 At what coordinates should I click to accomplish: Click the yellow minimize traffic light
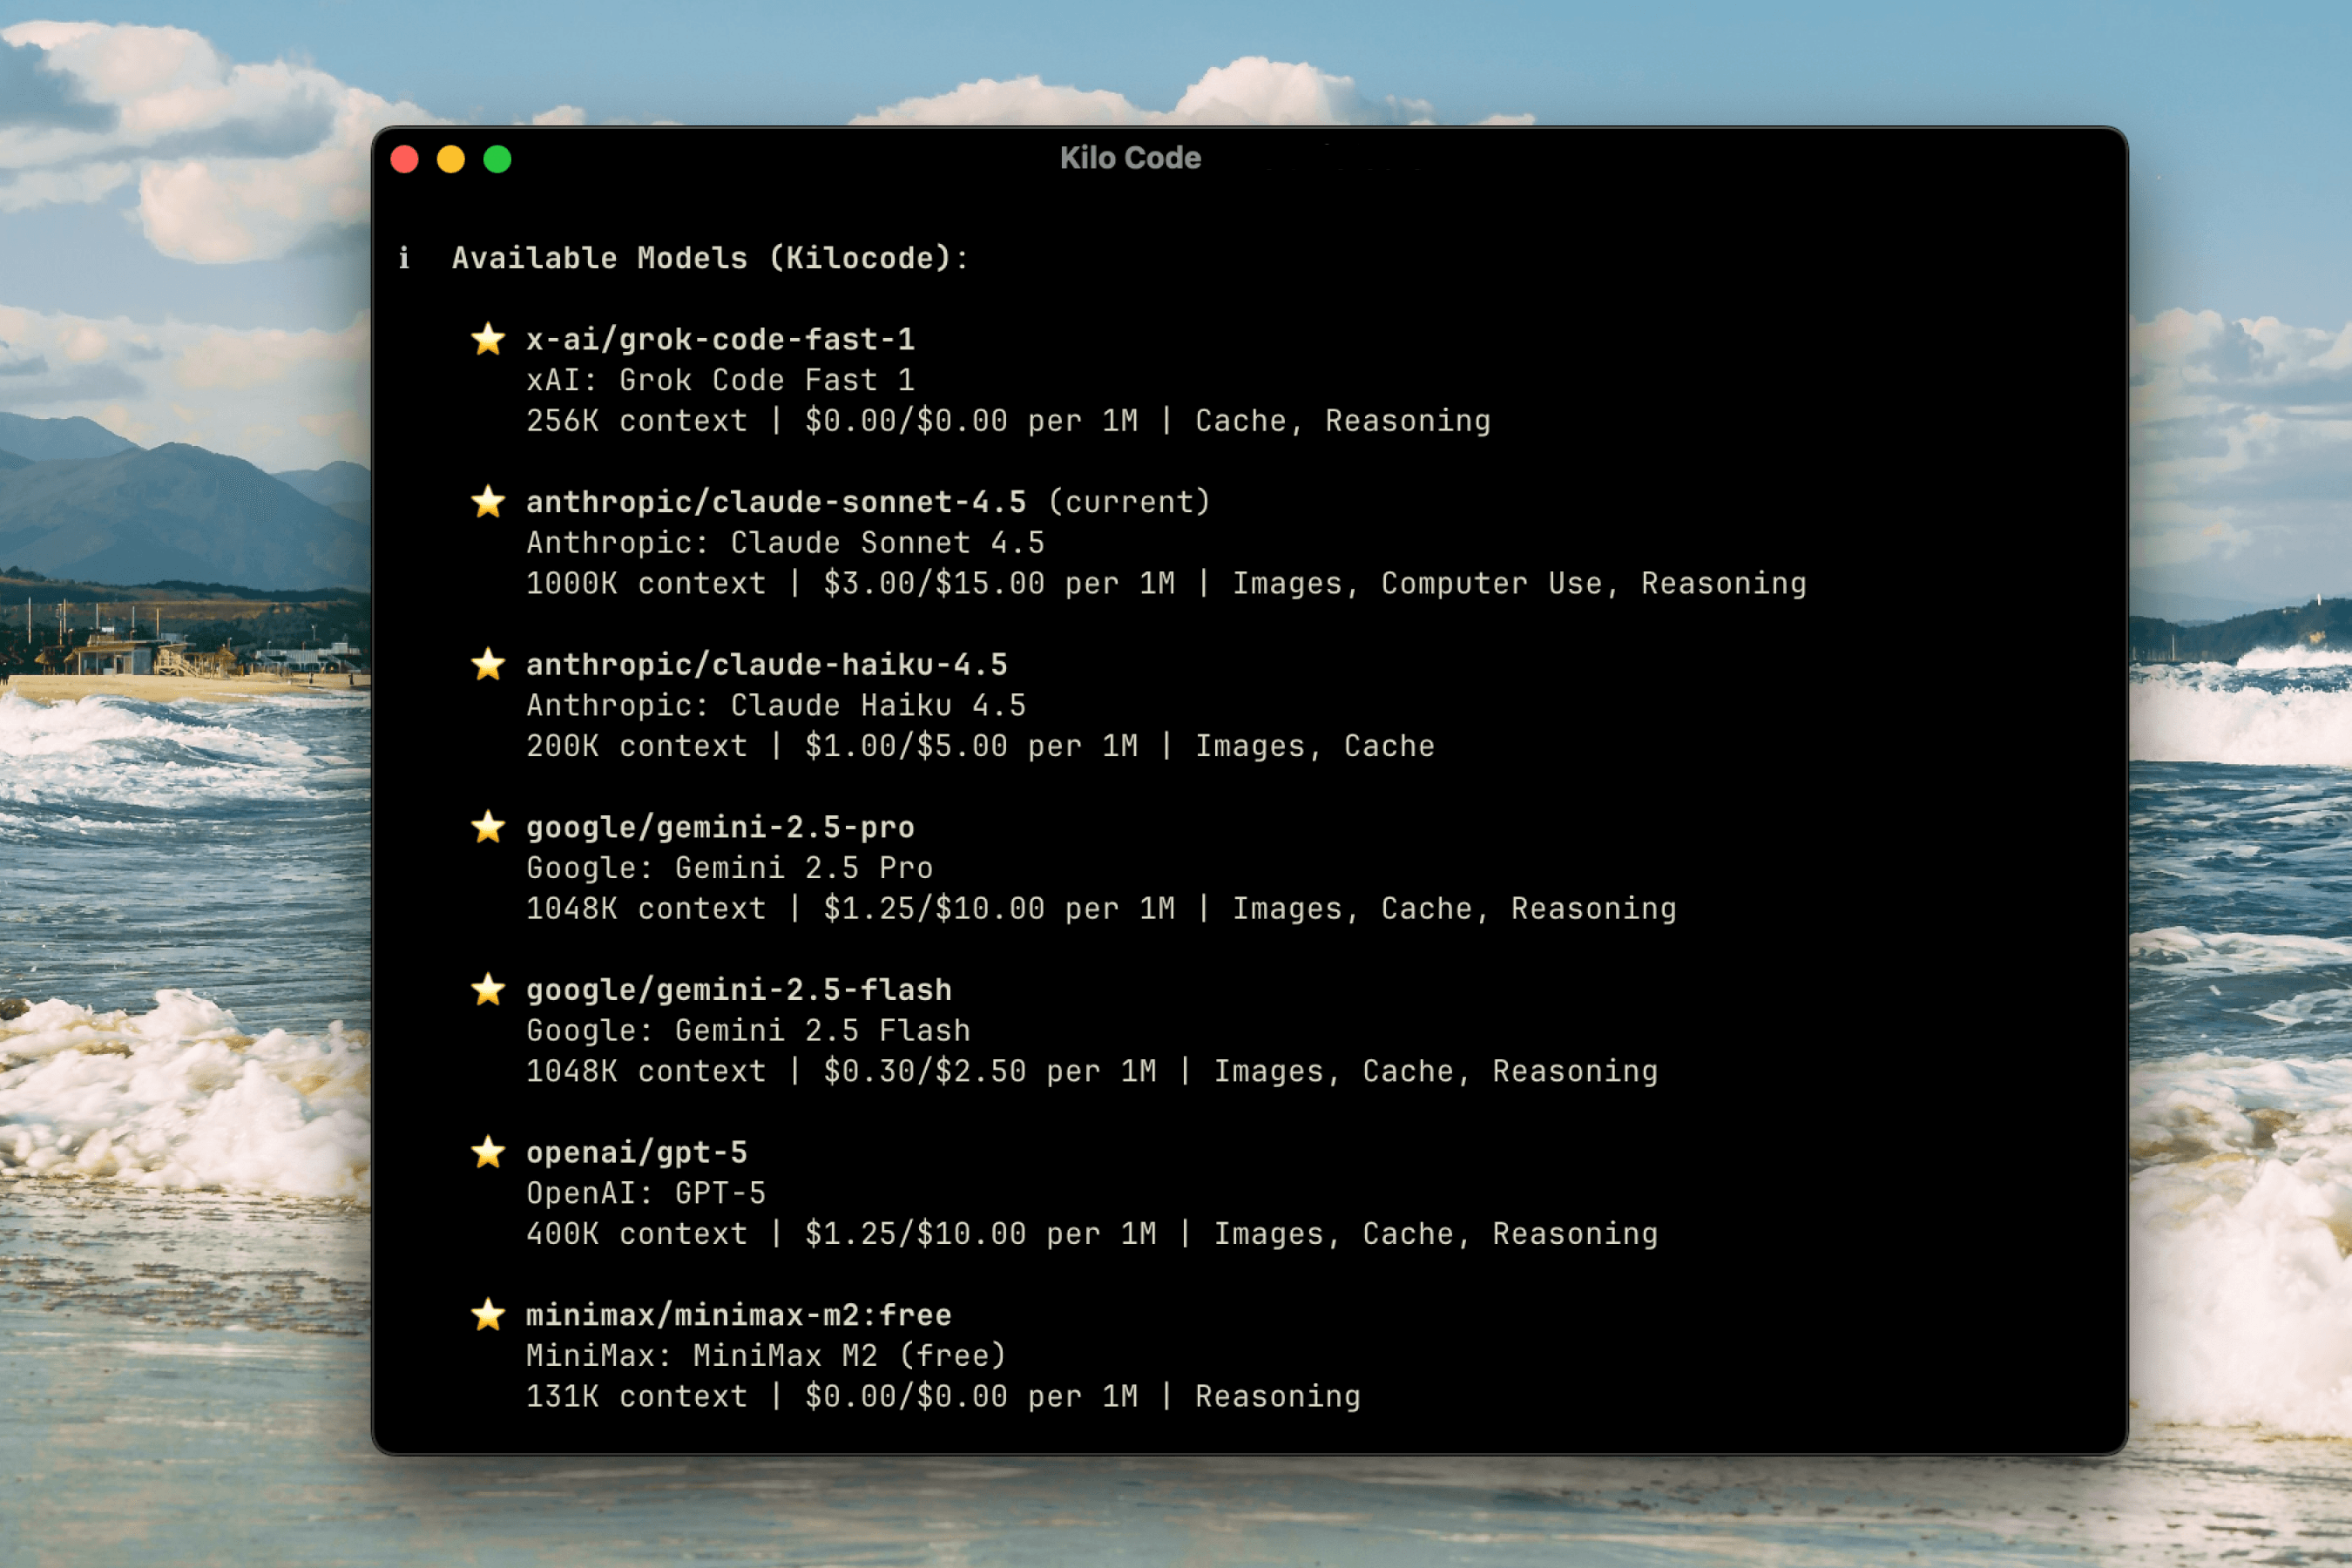click(x=451, y=158)
